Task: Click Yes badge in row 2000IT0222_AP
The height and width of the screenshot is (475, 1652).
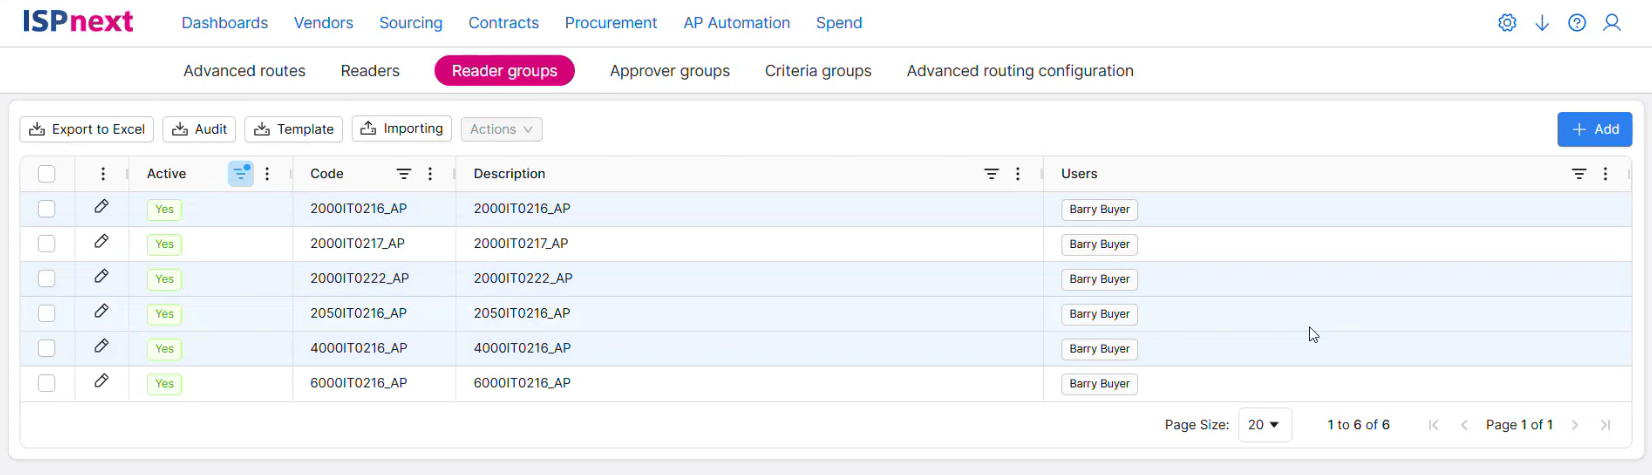Action: tap(165, 279)
